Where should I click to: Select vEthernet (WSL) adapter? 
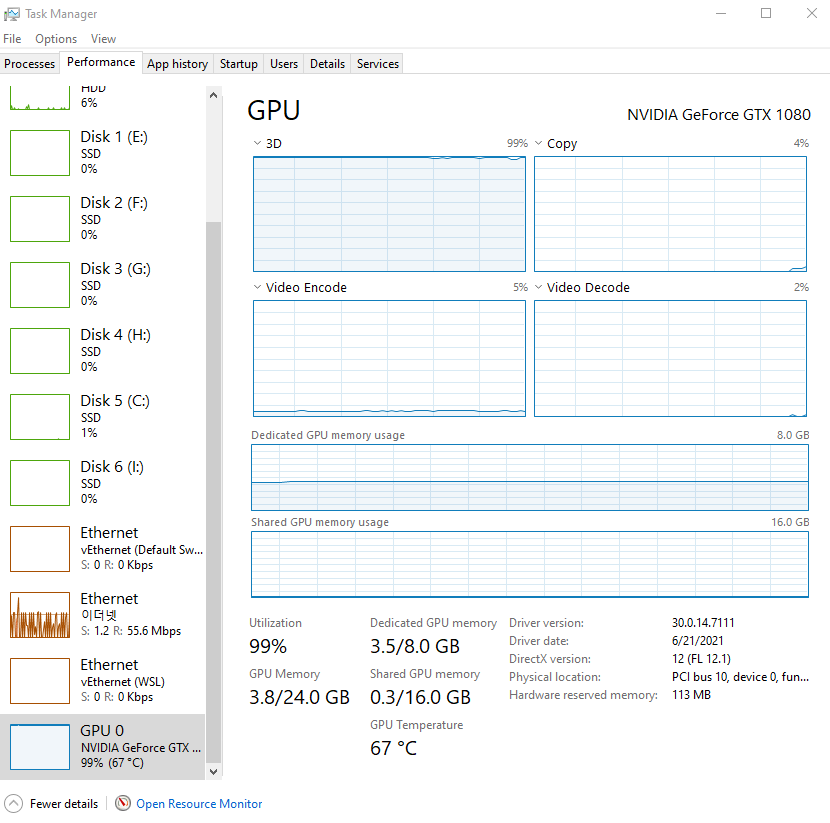103,681
